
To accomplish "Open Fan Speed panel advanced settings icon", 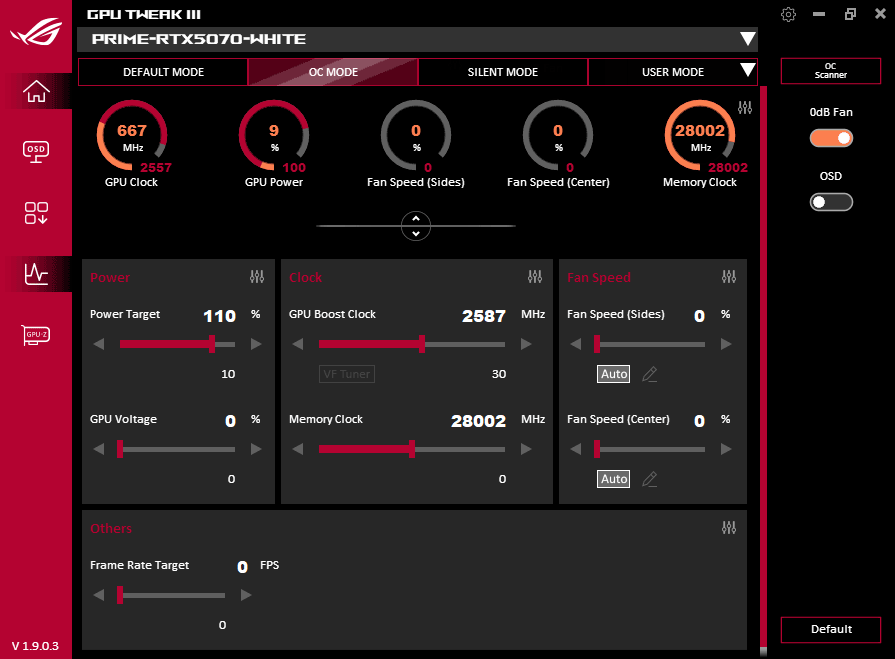I will click(x=728, y=277).
